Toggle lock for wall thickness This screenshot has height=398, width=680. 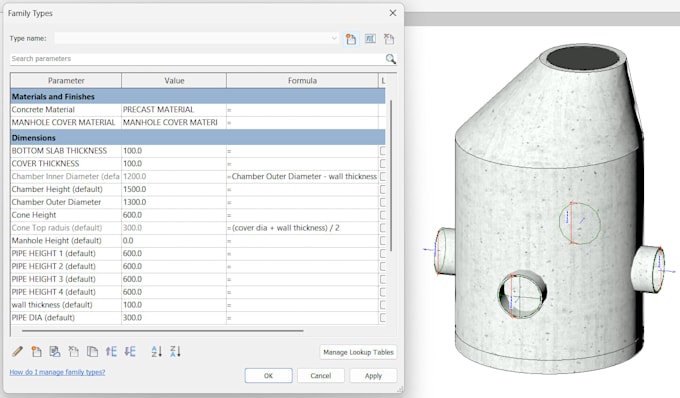(382, 305)
